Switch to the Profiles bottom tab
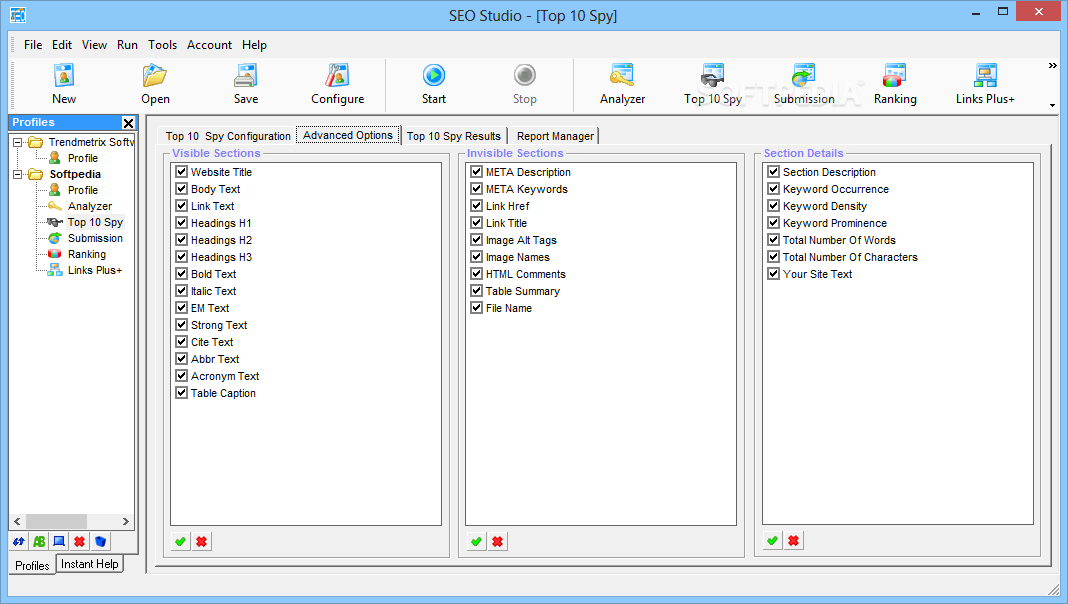Image resolution: width=1068 pixels, height=604 pixels. 32,566
